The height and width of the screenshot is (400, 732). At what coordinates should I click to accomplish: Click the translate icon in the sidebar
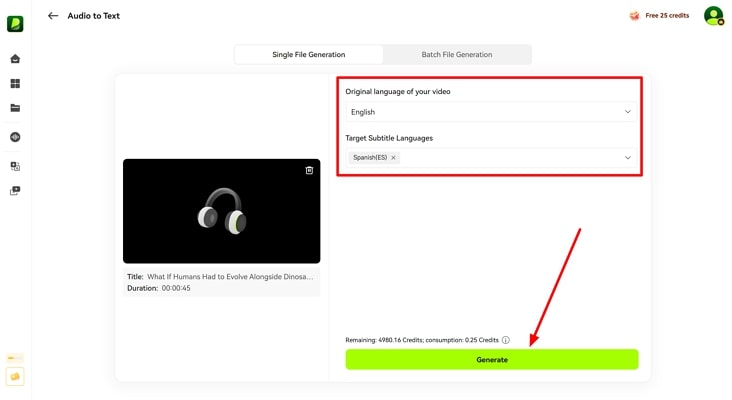tap(15, 166)
